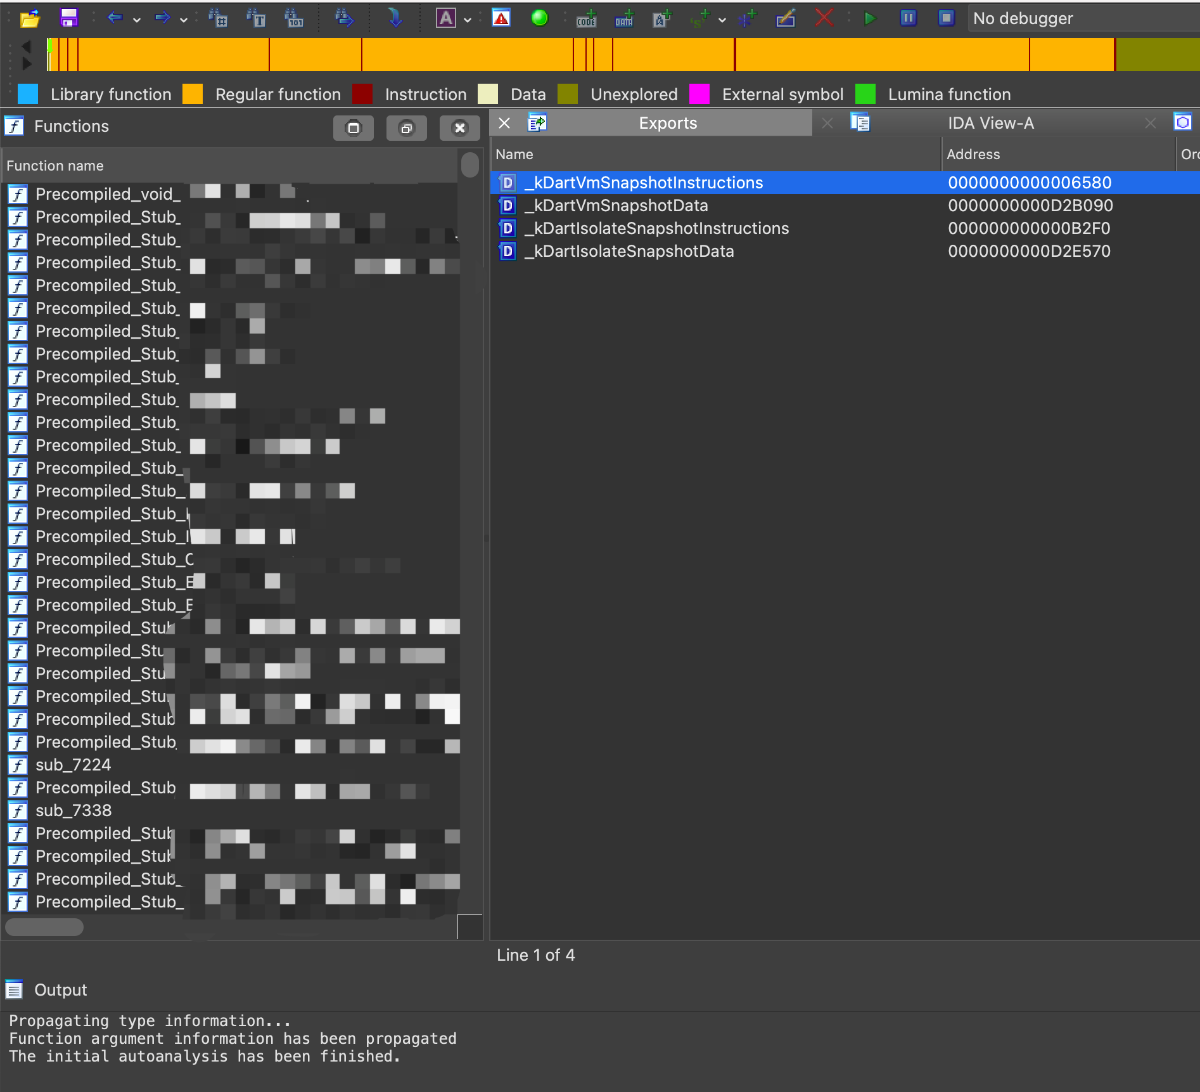
Task: Click the Functions list horizontal scrollbar thumb
Action: click(x=45, y=927)
